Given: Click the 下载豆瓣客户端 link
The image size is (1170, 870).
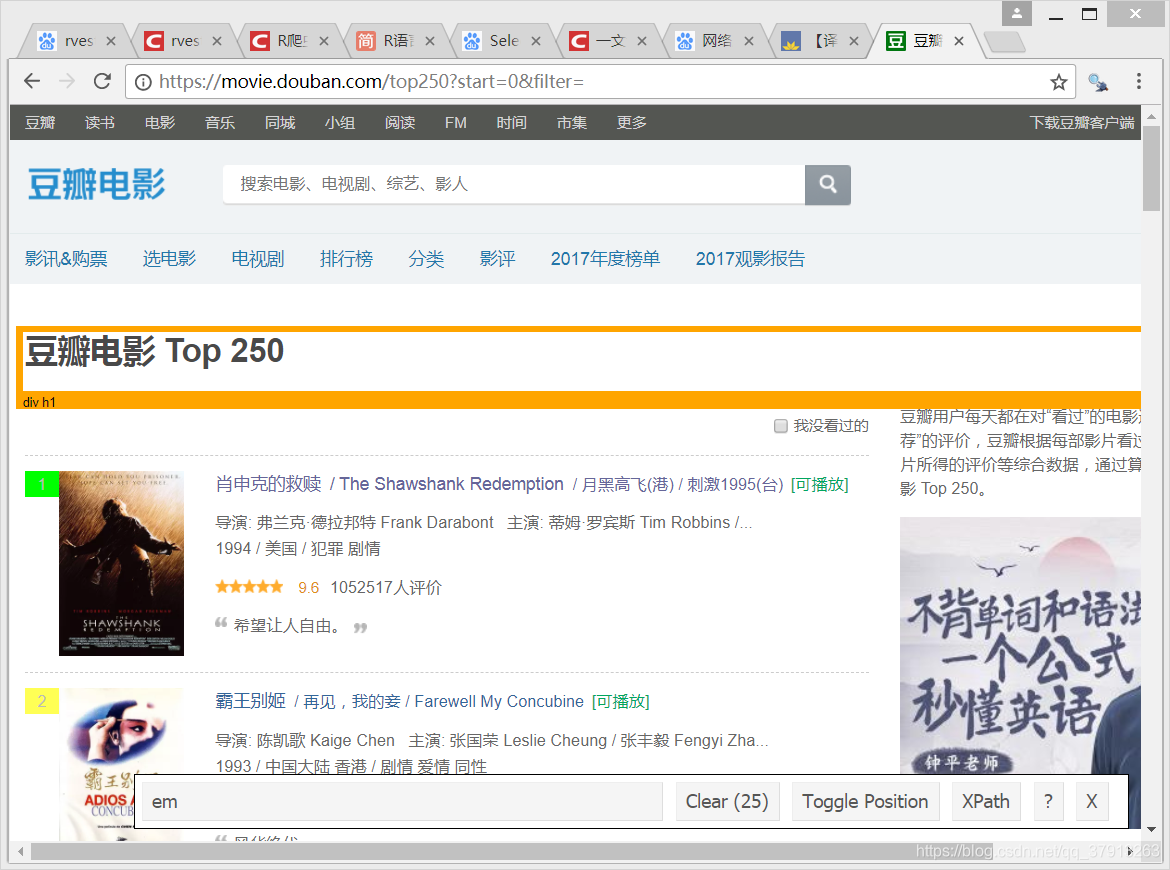Looking at the screenshot, I should [1082, 122].
